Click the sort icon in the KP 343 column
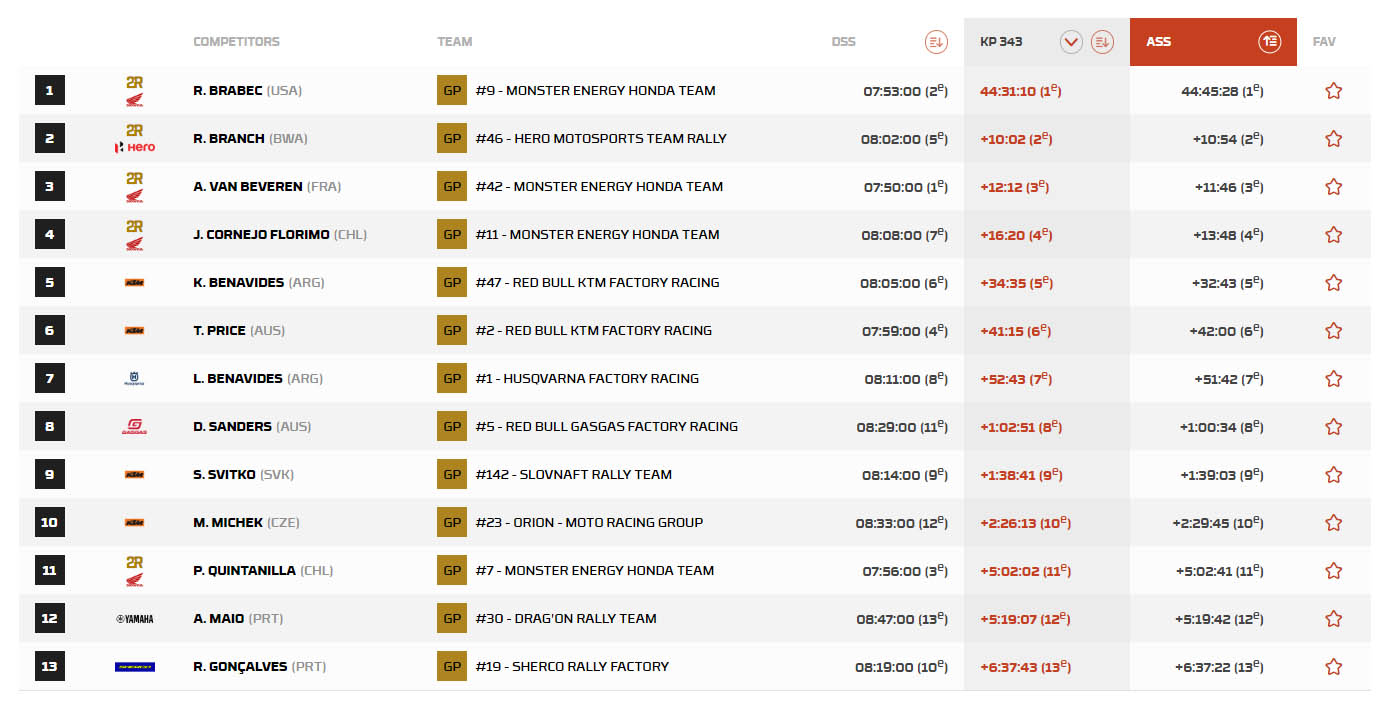Screen dimensions: 1380x704 (1102, 42)
